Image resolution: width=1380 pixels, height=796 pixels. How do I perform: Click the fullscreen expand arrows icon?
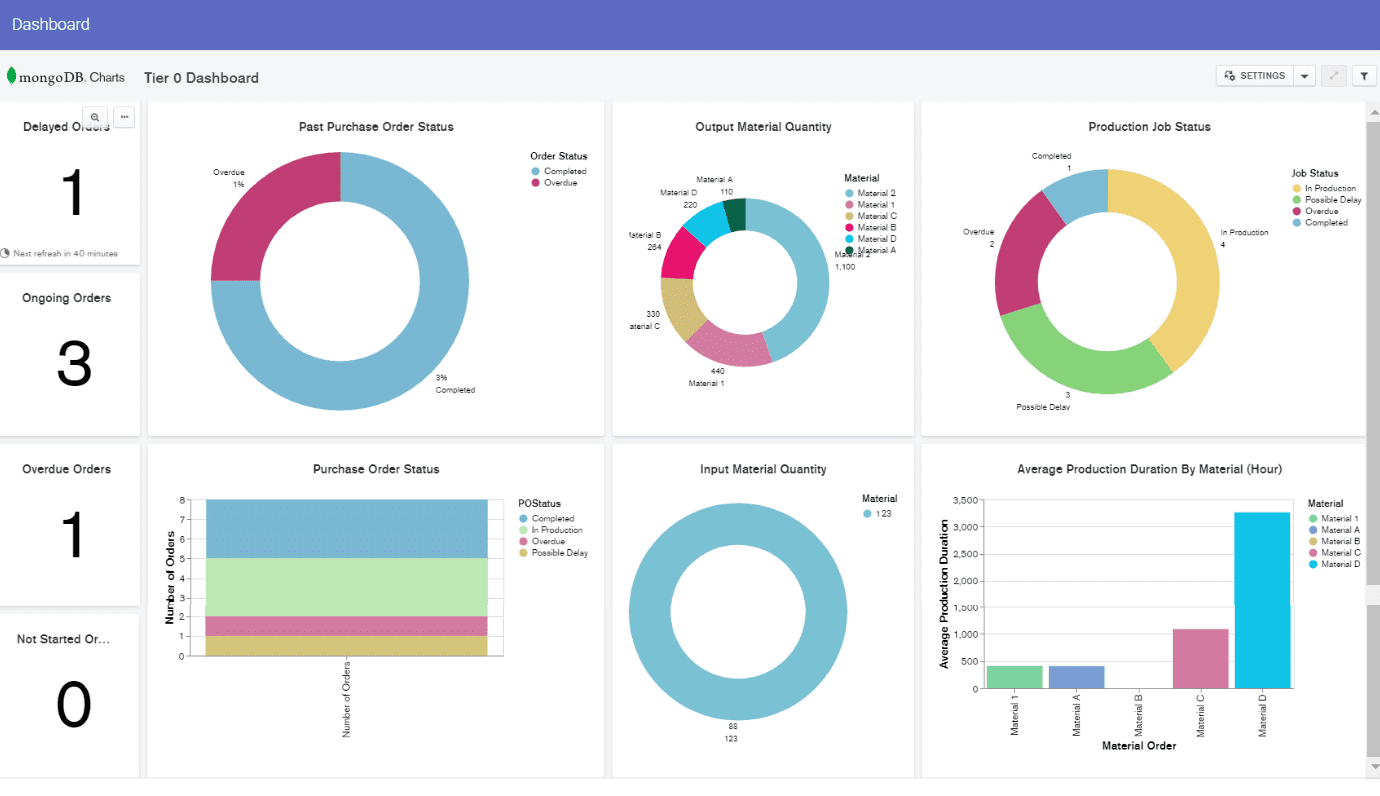1332,76
